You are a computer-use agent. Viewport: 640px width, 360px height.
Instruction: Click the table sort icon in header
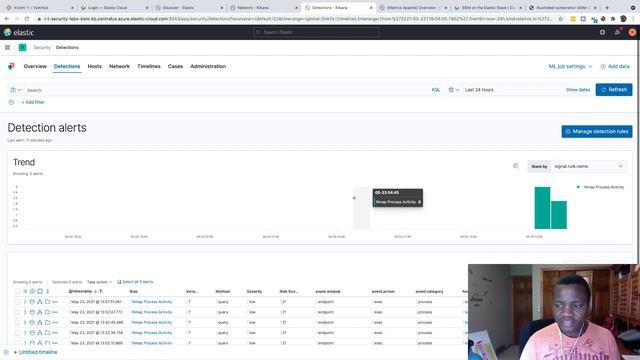tap(47, 291)
